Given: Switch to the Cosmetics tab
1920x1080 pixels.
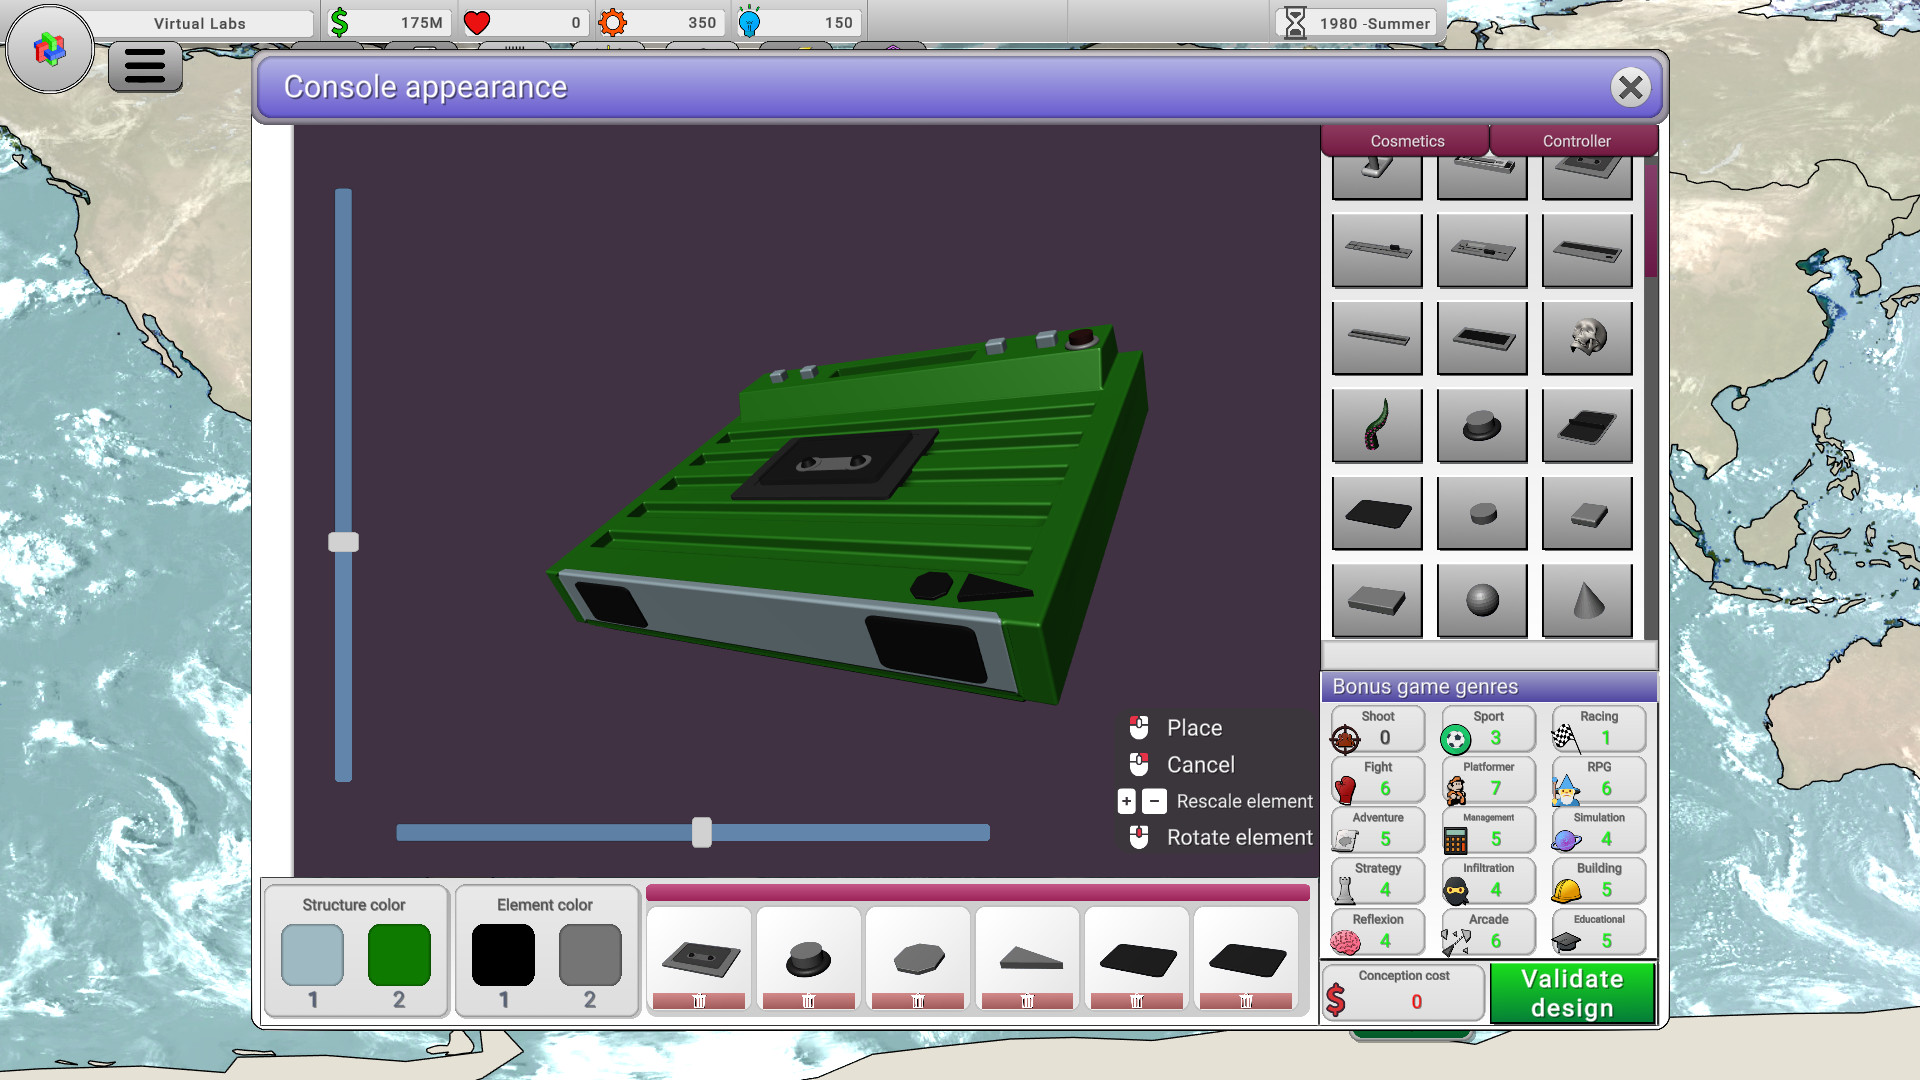Looking at the screenshot, I should 1406,141.
